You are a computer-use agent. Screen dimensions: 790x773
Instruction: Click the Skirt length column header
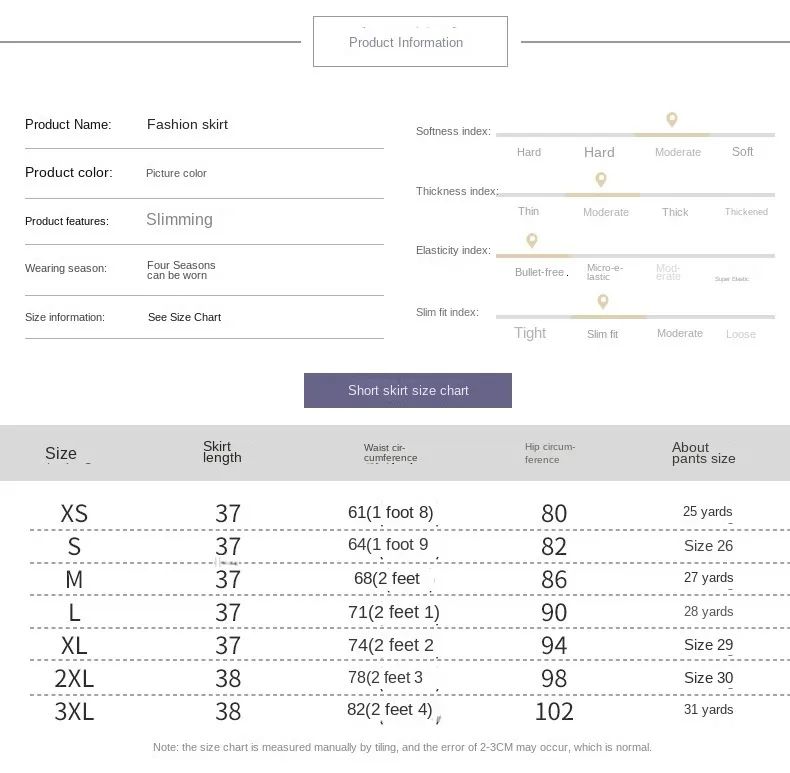[x=222, y=452]
